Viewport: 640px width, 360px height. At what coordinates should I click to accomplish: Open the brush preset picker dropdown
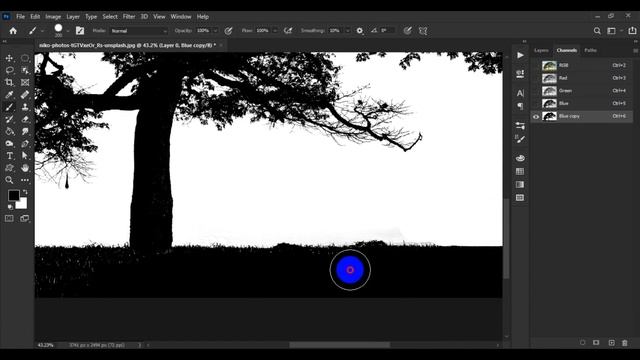tap(68, 31)
